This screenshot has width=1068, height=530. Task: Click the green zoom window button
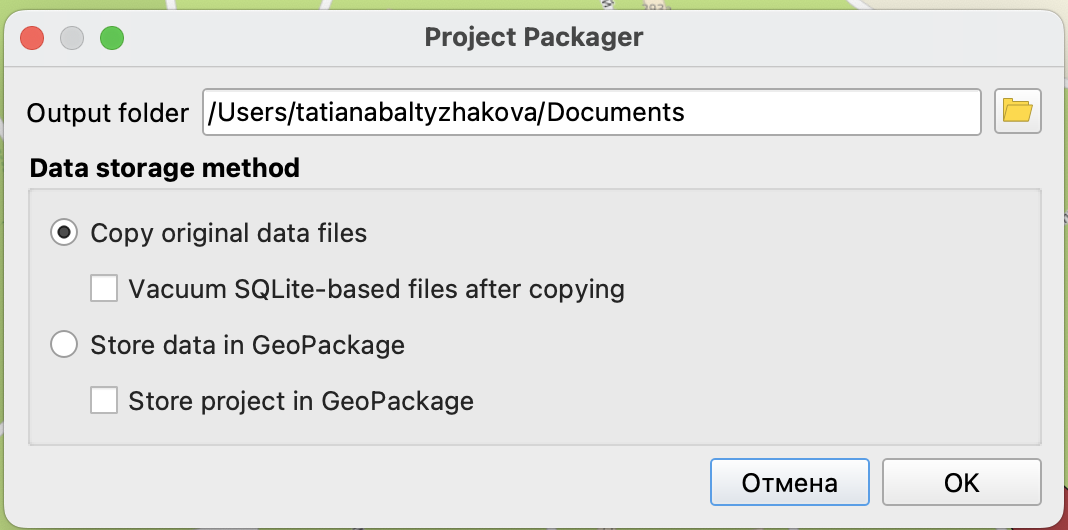tap(111, 39)
